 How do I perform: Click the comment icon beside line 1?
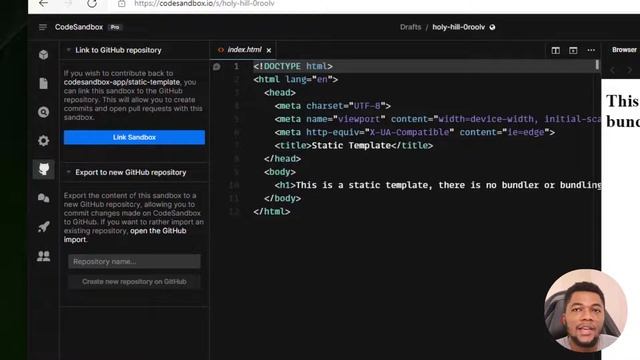point(216,67)
